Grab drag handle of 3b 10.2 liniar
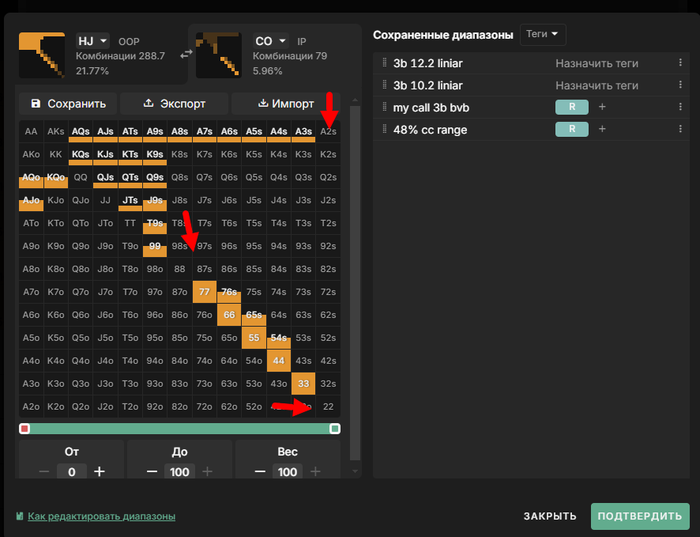This screenshot has width=700, height=537. (x=384, y=85)
